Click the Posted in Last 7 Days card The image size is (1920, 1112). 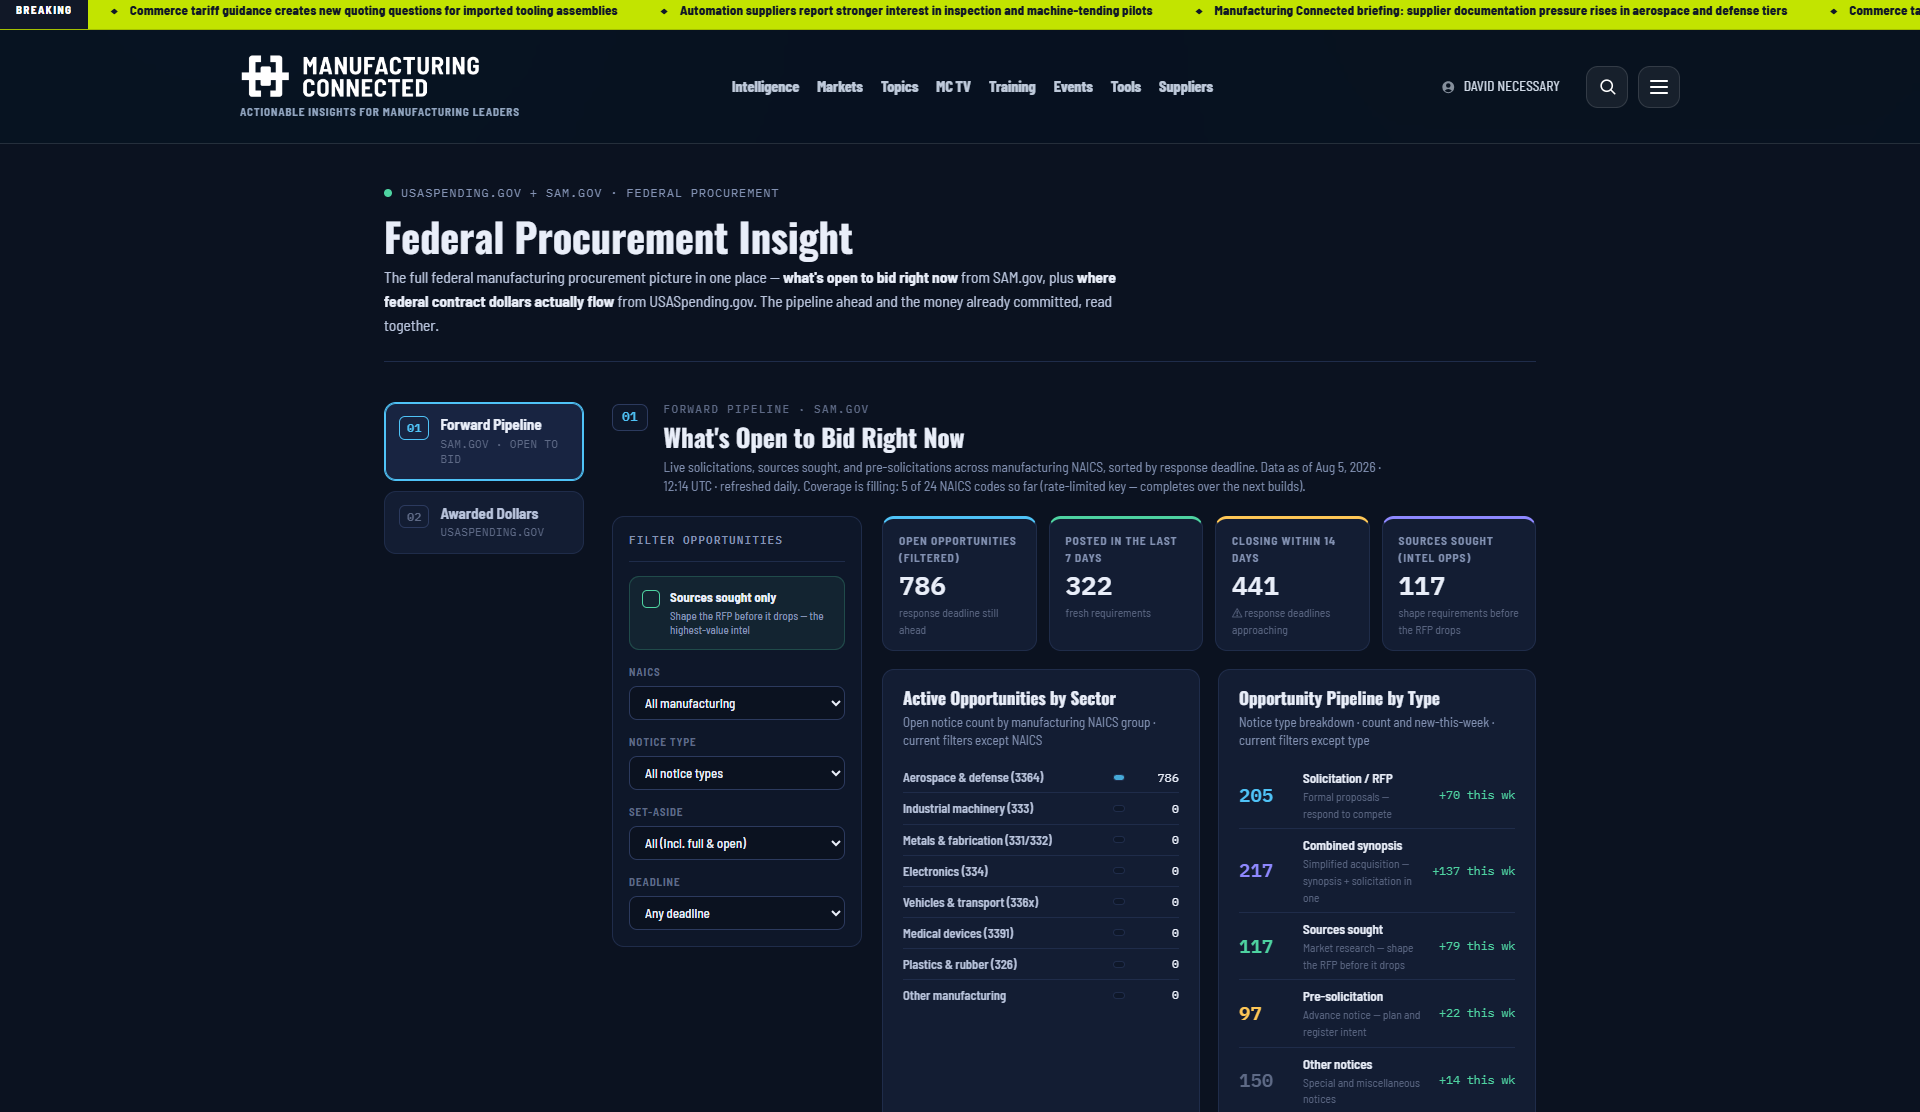point(1126,584)
